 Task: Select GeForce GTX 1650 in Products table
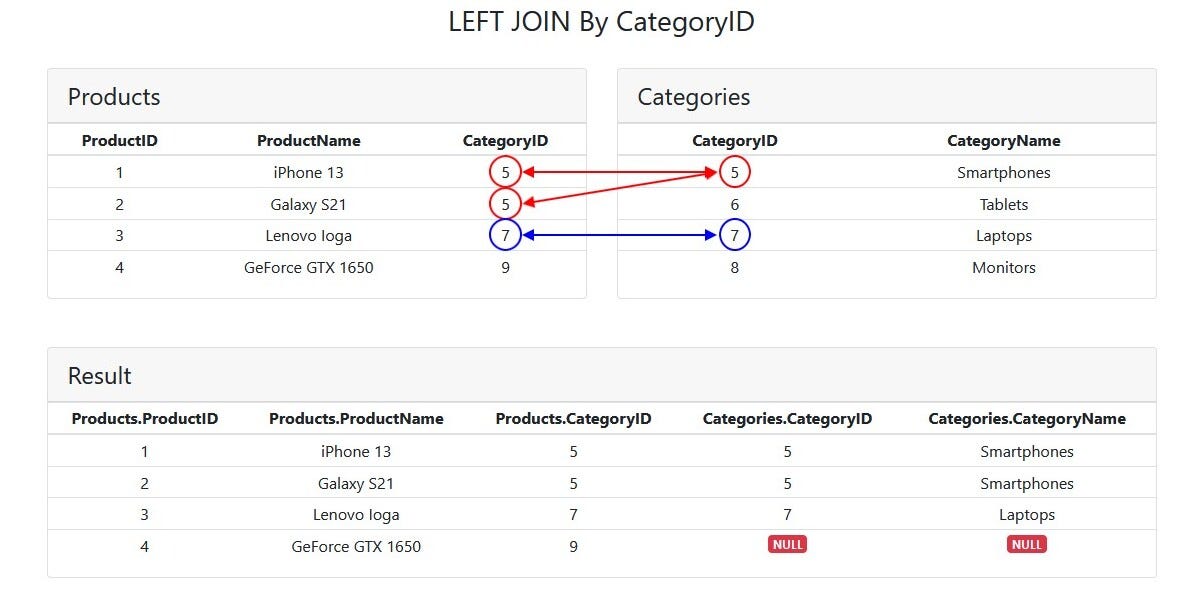[309, 267]
